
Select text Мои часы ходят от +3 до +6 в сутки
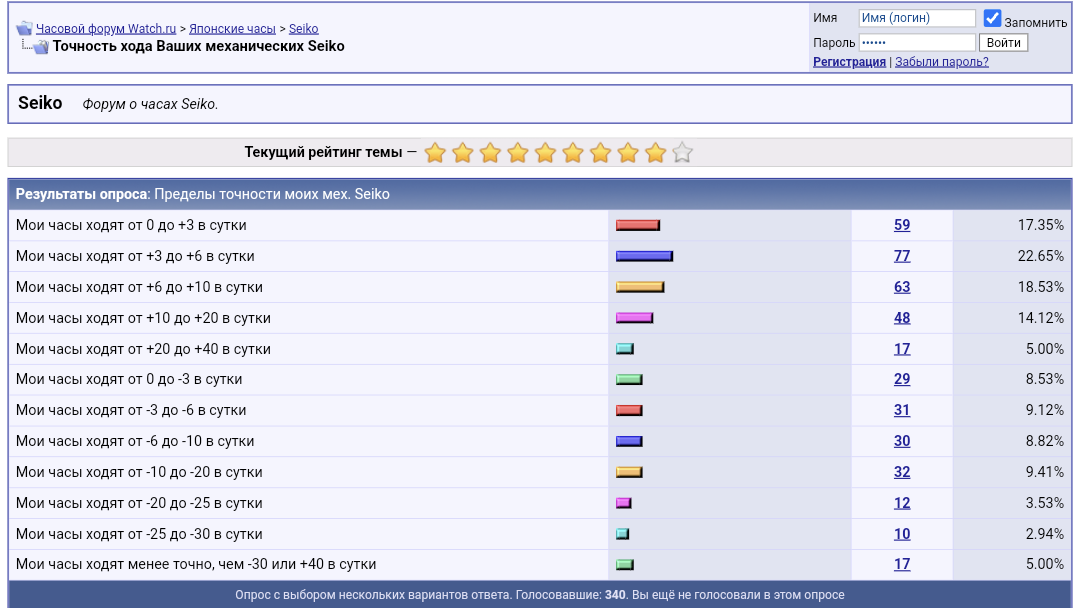(135, 256)
